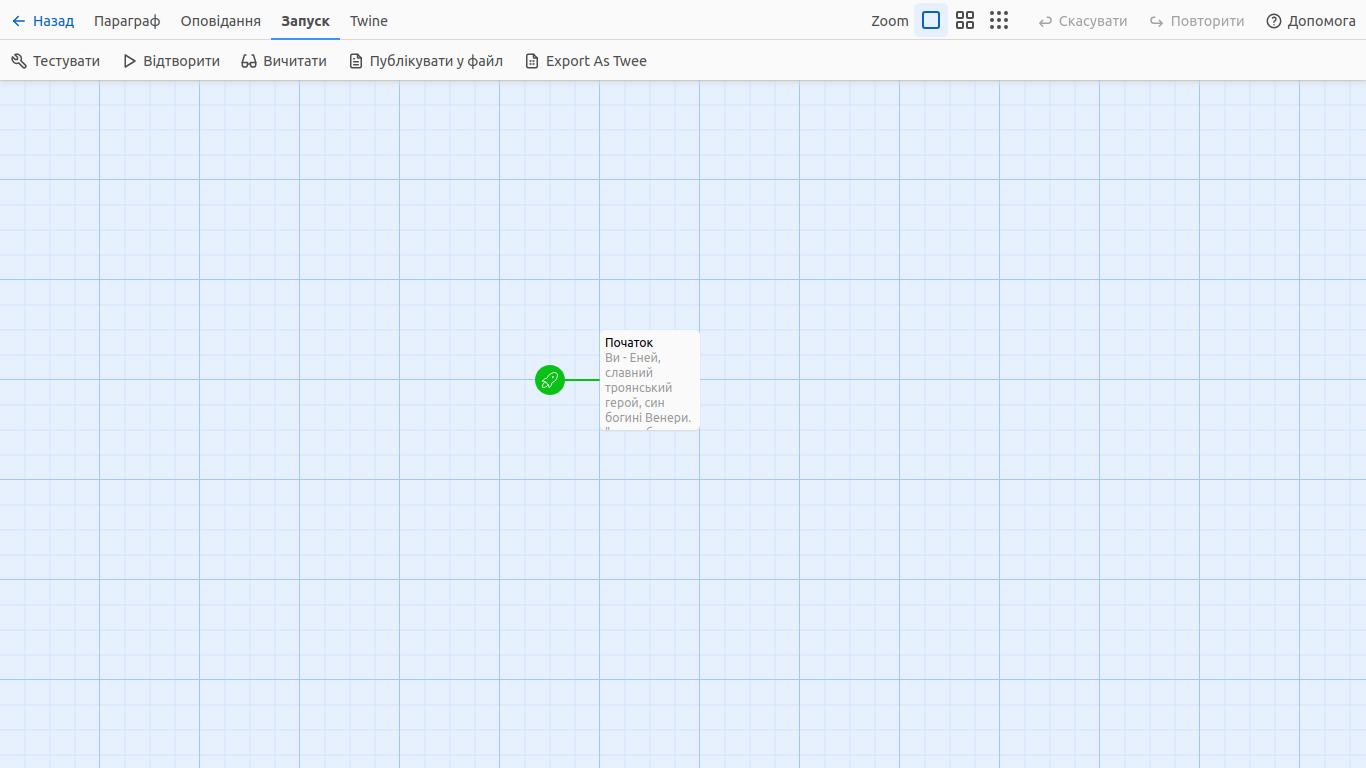
Task: Click the play triangle icon for Відтворити
Action: [130, 61]
